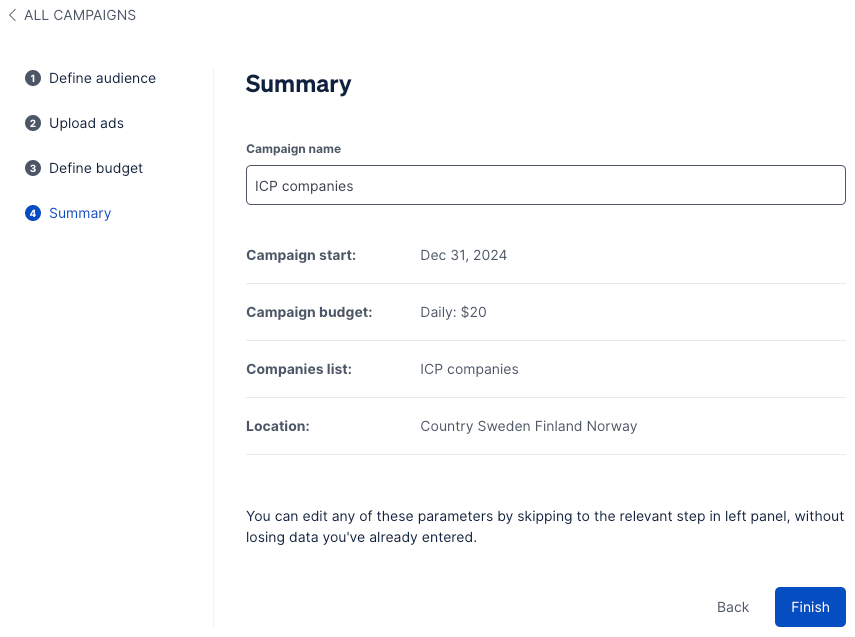This screenshot has height=637, width=855.
Task: Click the Campaign start date Dec 31, 2024
Action: tap(463, 255)
